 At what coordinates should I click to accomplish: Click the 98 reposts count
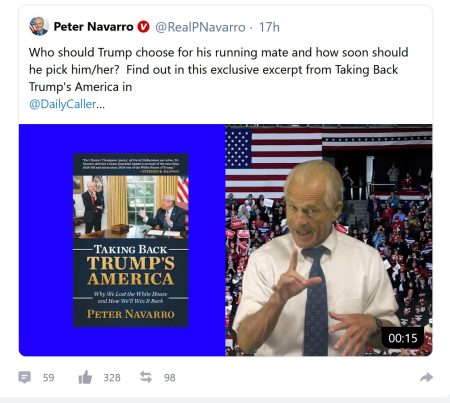[x=170, y=378]
